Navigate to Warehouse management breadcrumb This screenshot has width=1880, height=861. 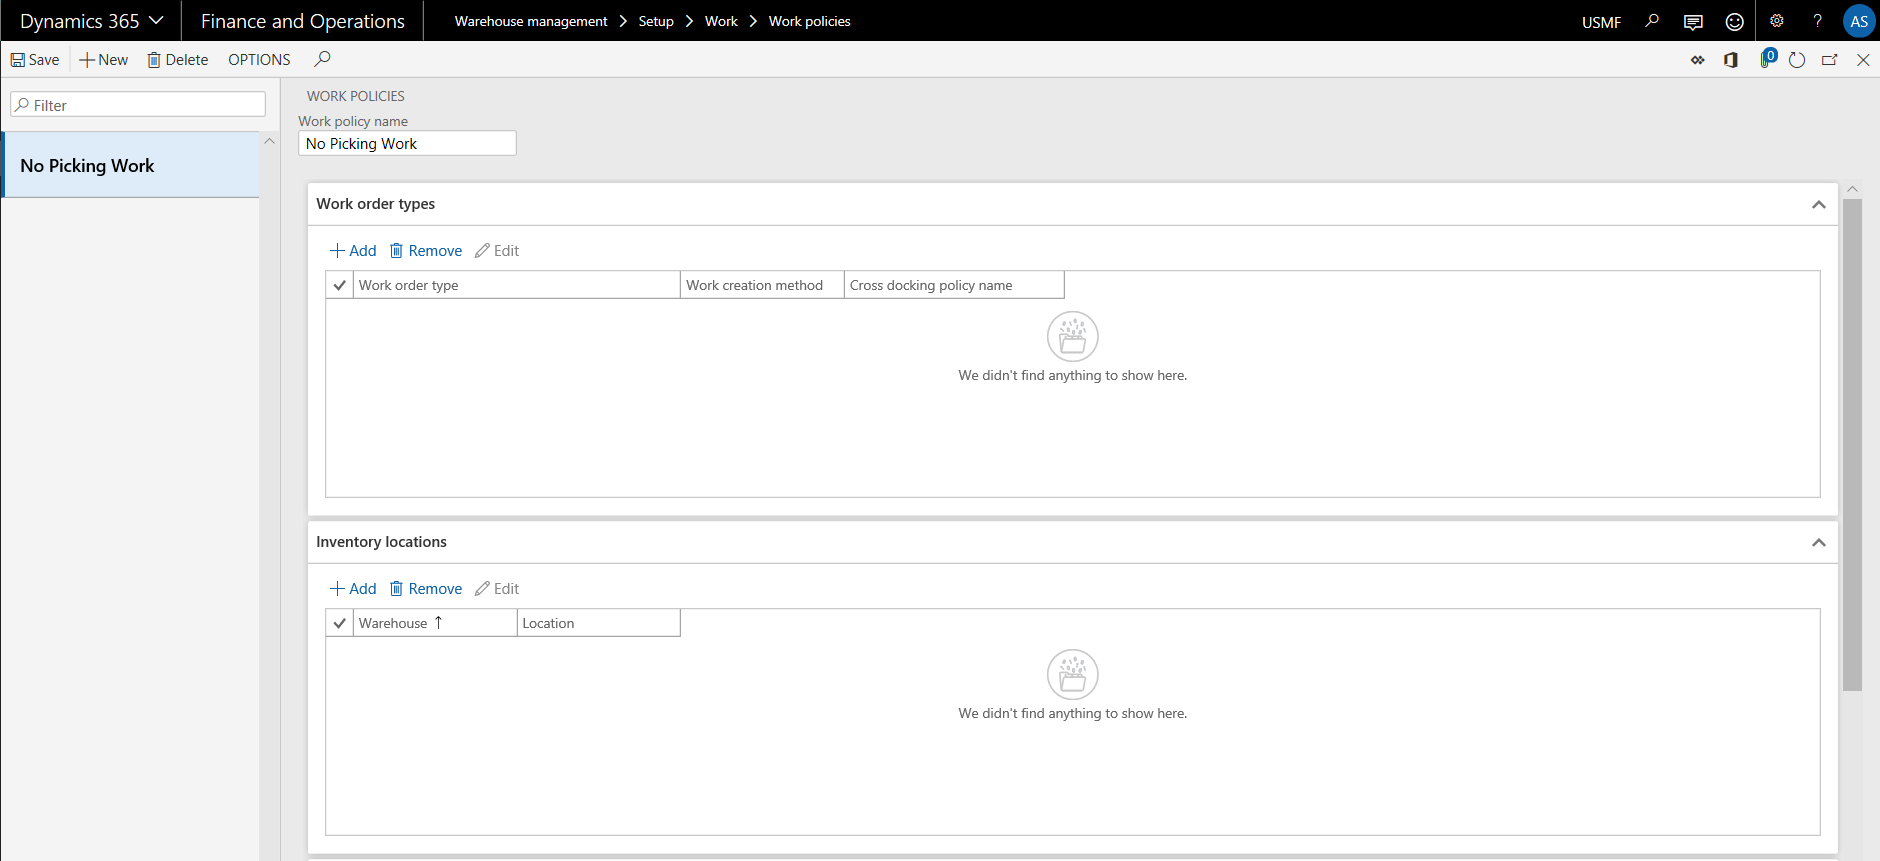point(530,21)
